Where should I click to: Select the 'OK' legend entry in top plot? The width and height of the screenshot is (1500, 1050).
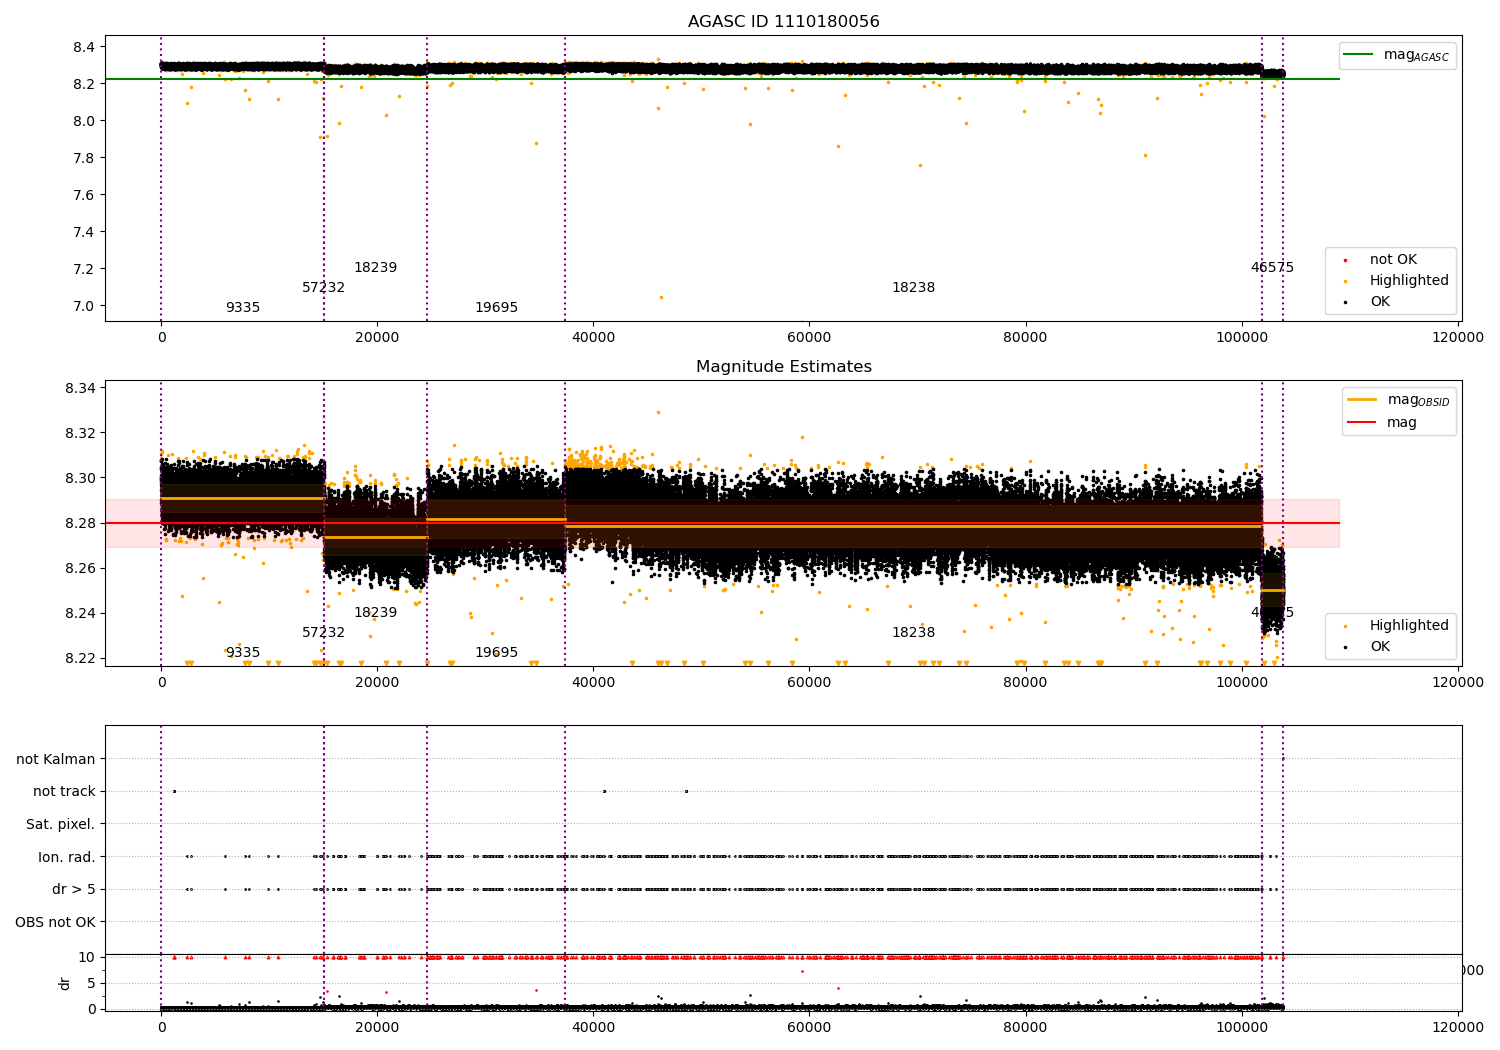tap(1380, 302)
